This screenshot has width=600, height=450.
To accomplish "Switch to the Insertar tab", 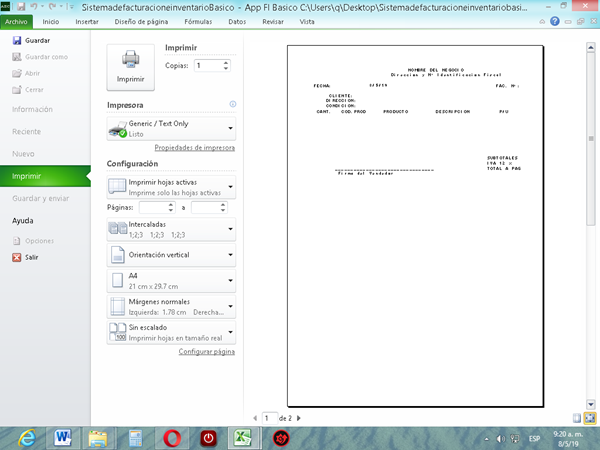I will tap(87, 22).
